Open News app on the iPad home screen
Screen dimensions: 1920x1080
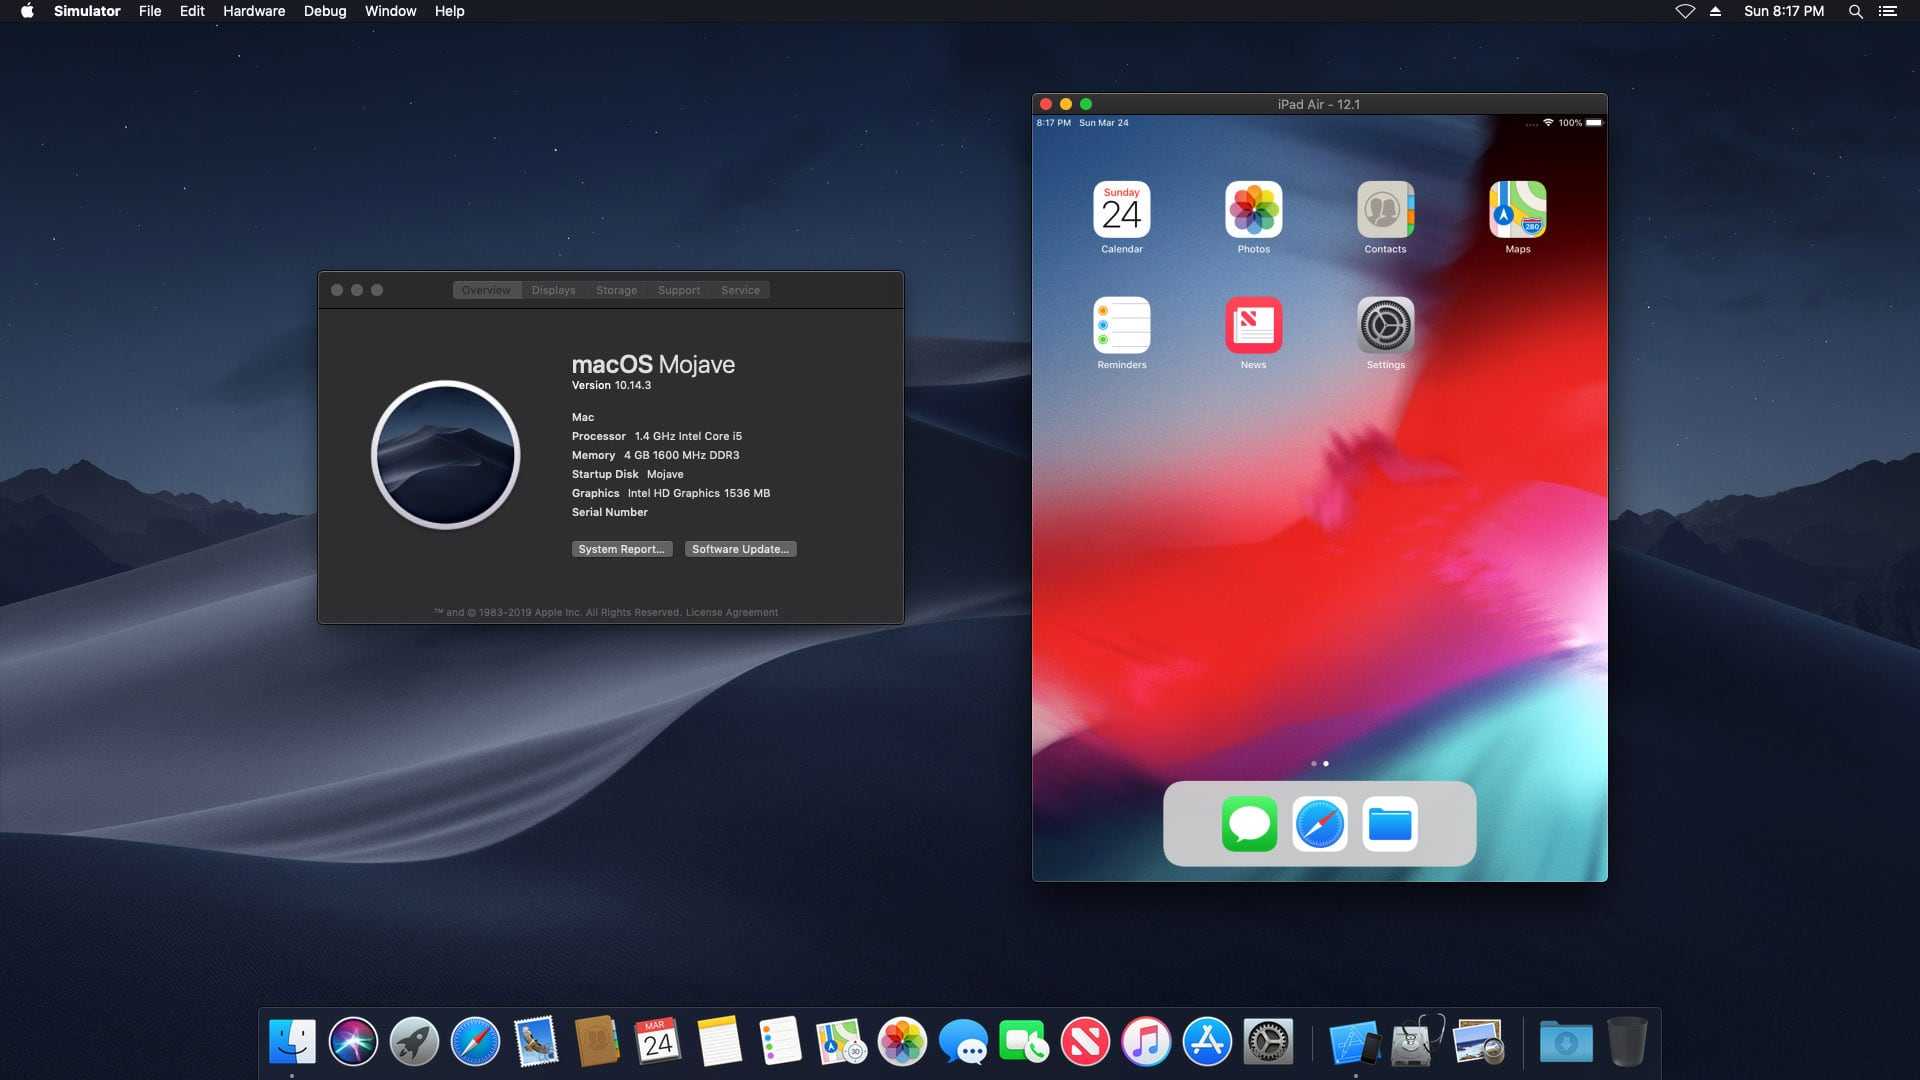1253,325
